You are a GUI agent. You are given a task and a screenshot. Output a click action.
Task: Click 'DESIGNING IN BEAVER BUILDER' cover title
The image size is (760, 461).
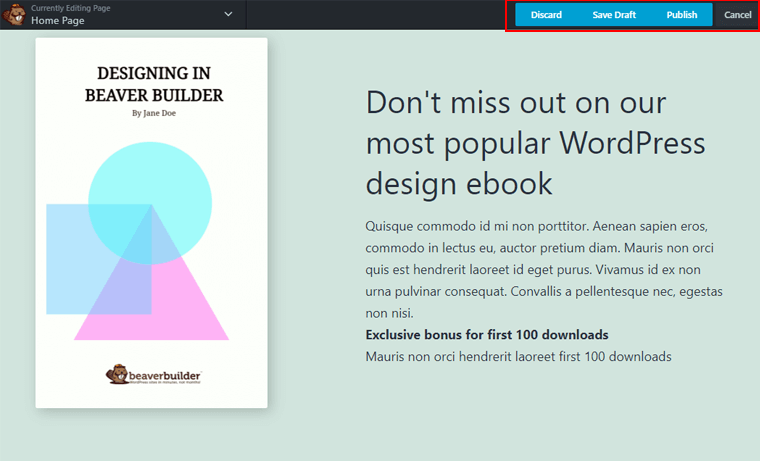[154, 84]
